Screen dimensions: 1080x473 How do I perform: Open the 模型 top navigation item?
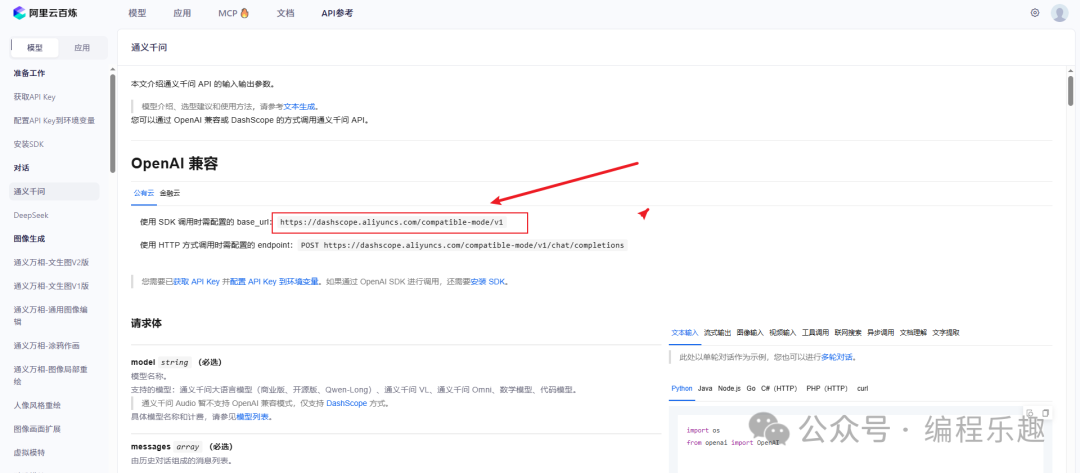[x=137, y=12]
